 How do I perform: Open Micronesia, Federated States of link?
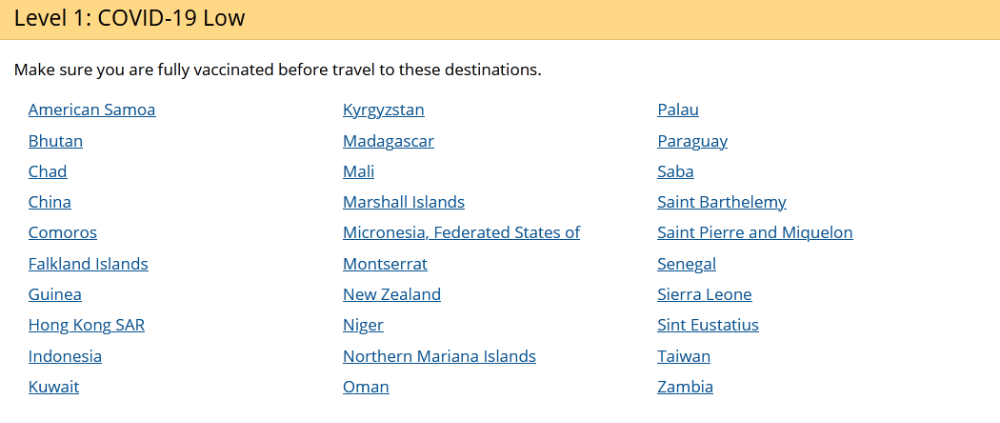point(461,233)
